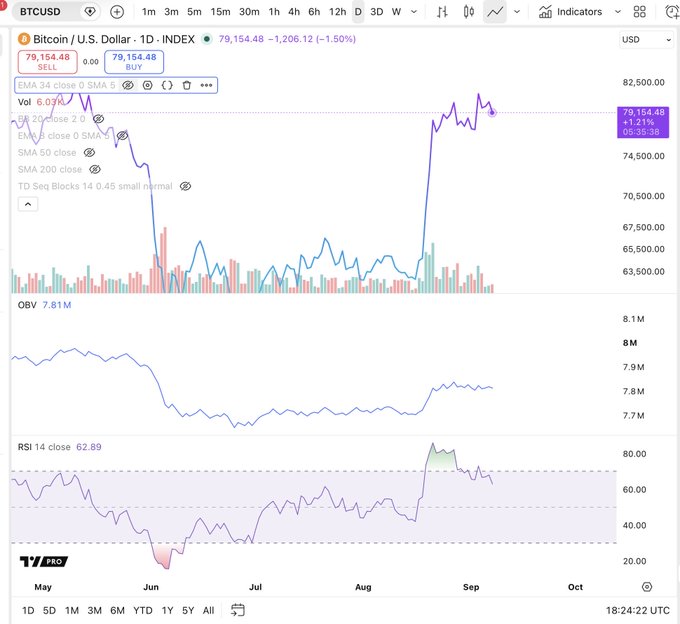Collapse the indicator legend chevron

(28, 204)
